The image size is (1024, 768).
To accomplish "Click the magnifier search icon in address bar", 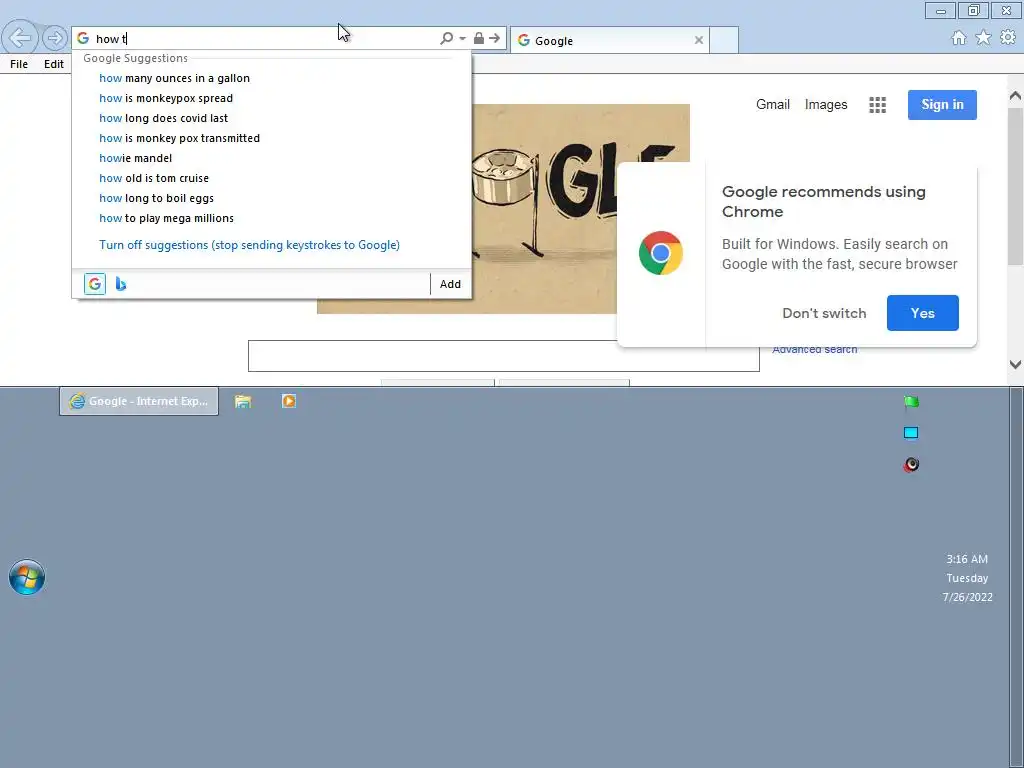I will (x=447, y=39).
